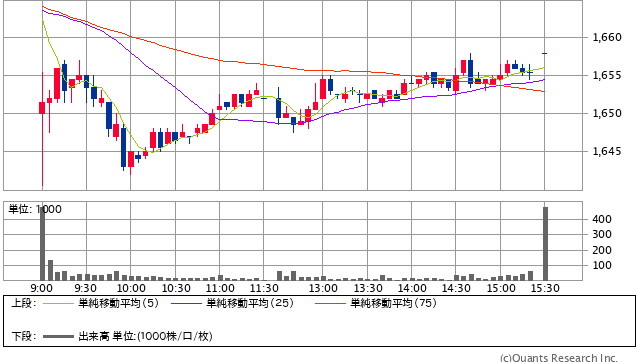Image resolution: width=638 pixels, height=362 pixels.
Task: Click the 1,655 price axis label
Action: [x=607, y=75]
